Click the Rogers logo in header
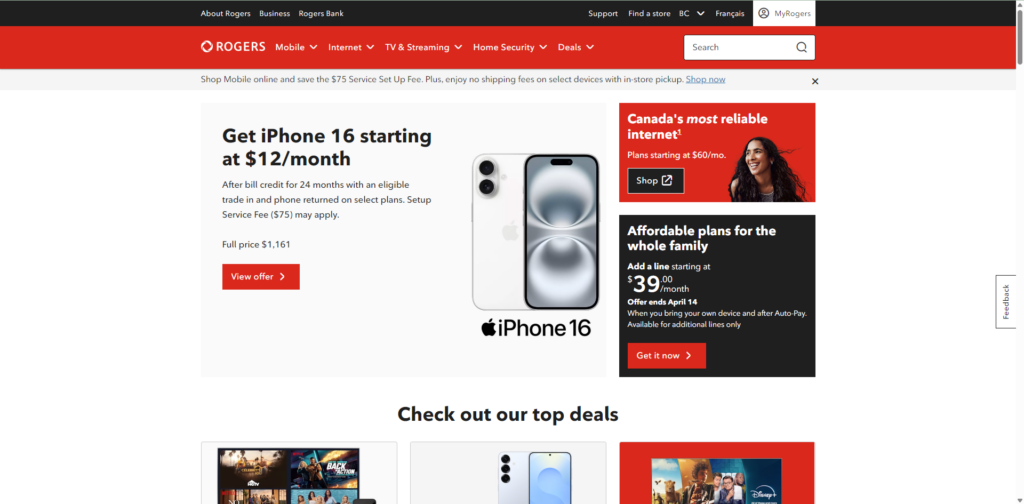 [233, 46]
